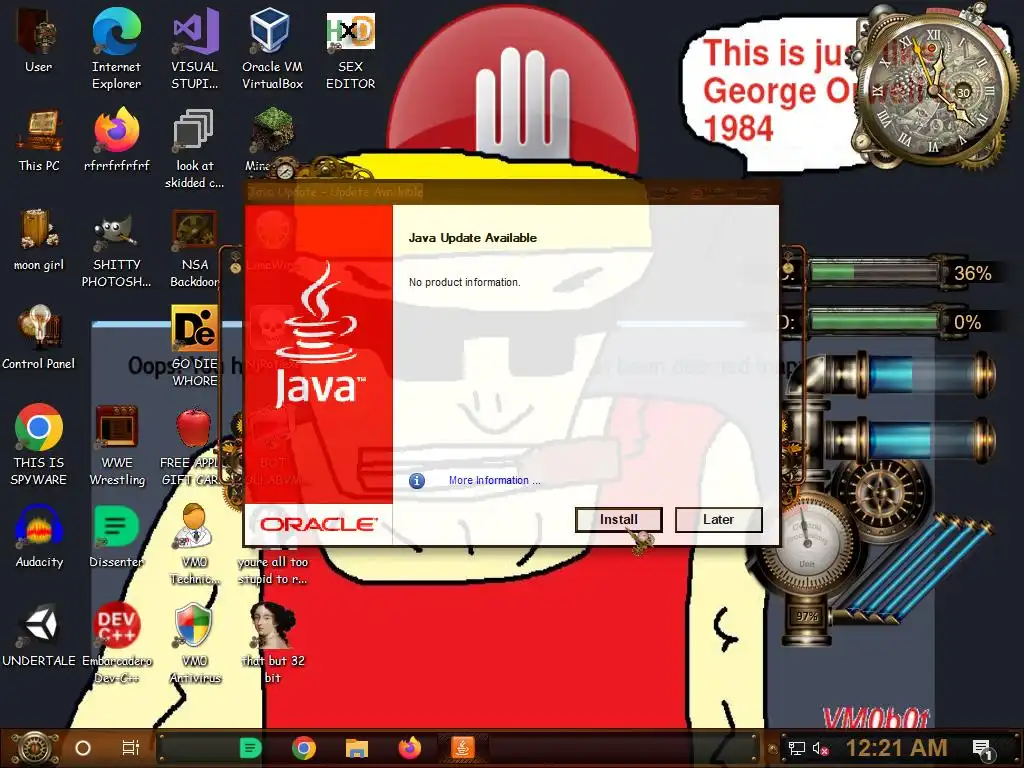Viewport: 1024px width, 768px height.
Task: Open the WWE Wrestling desktop icon
Action: 117,445
